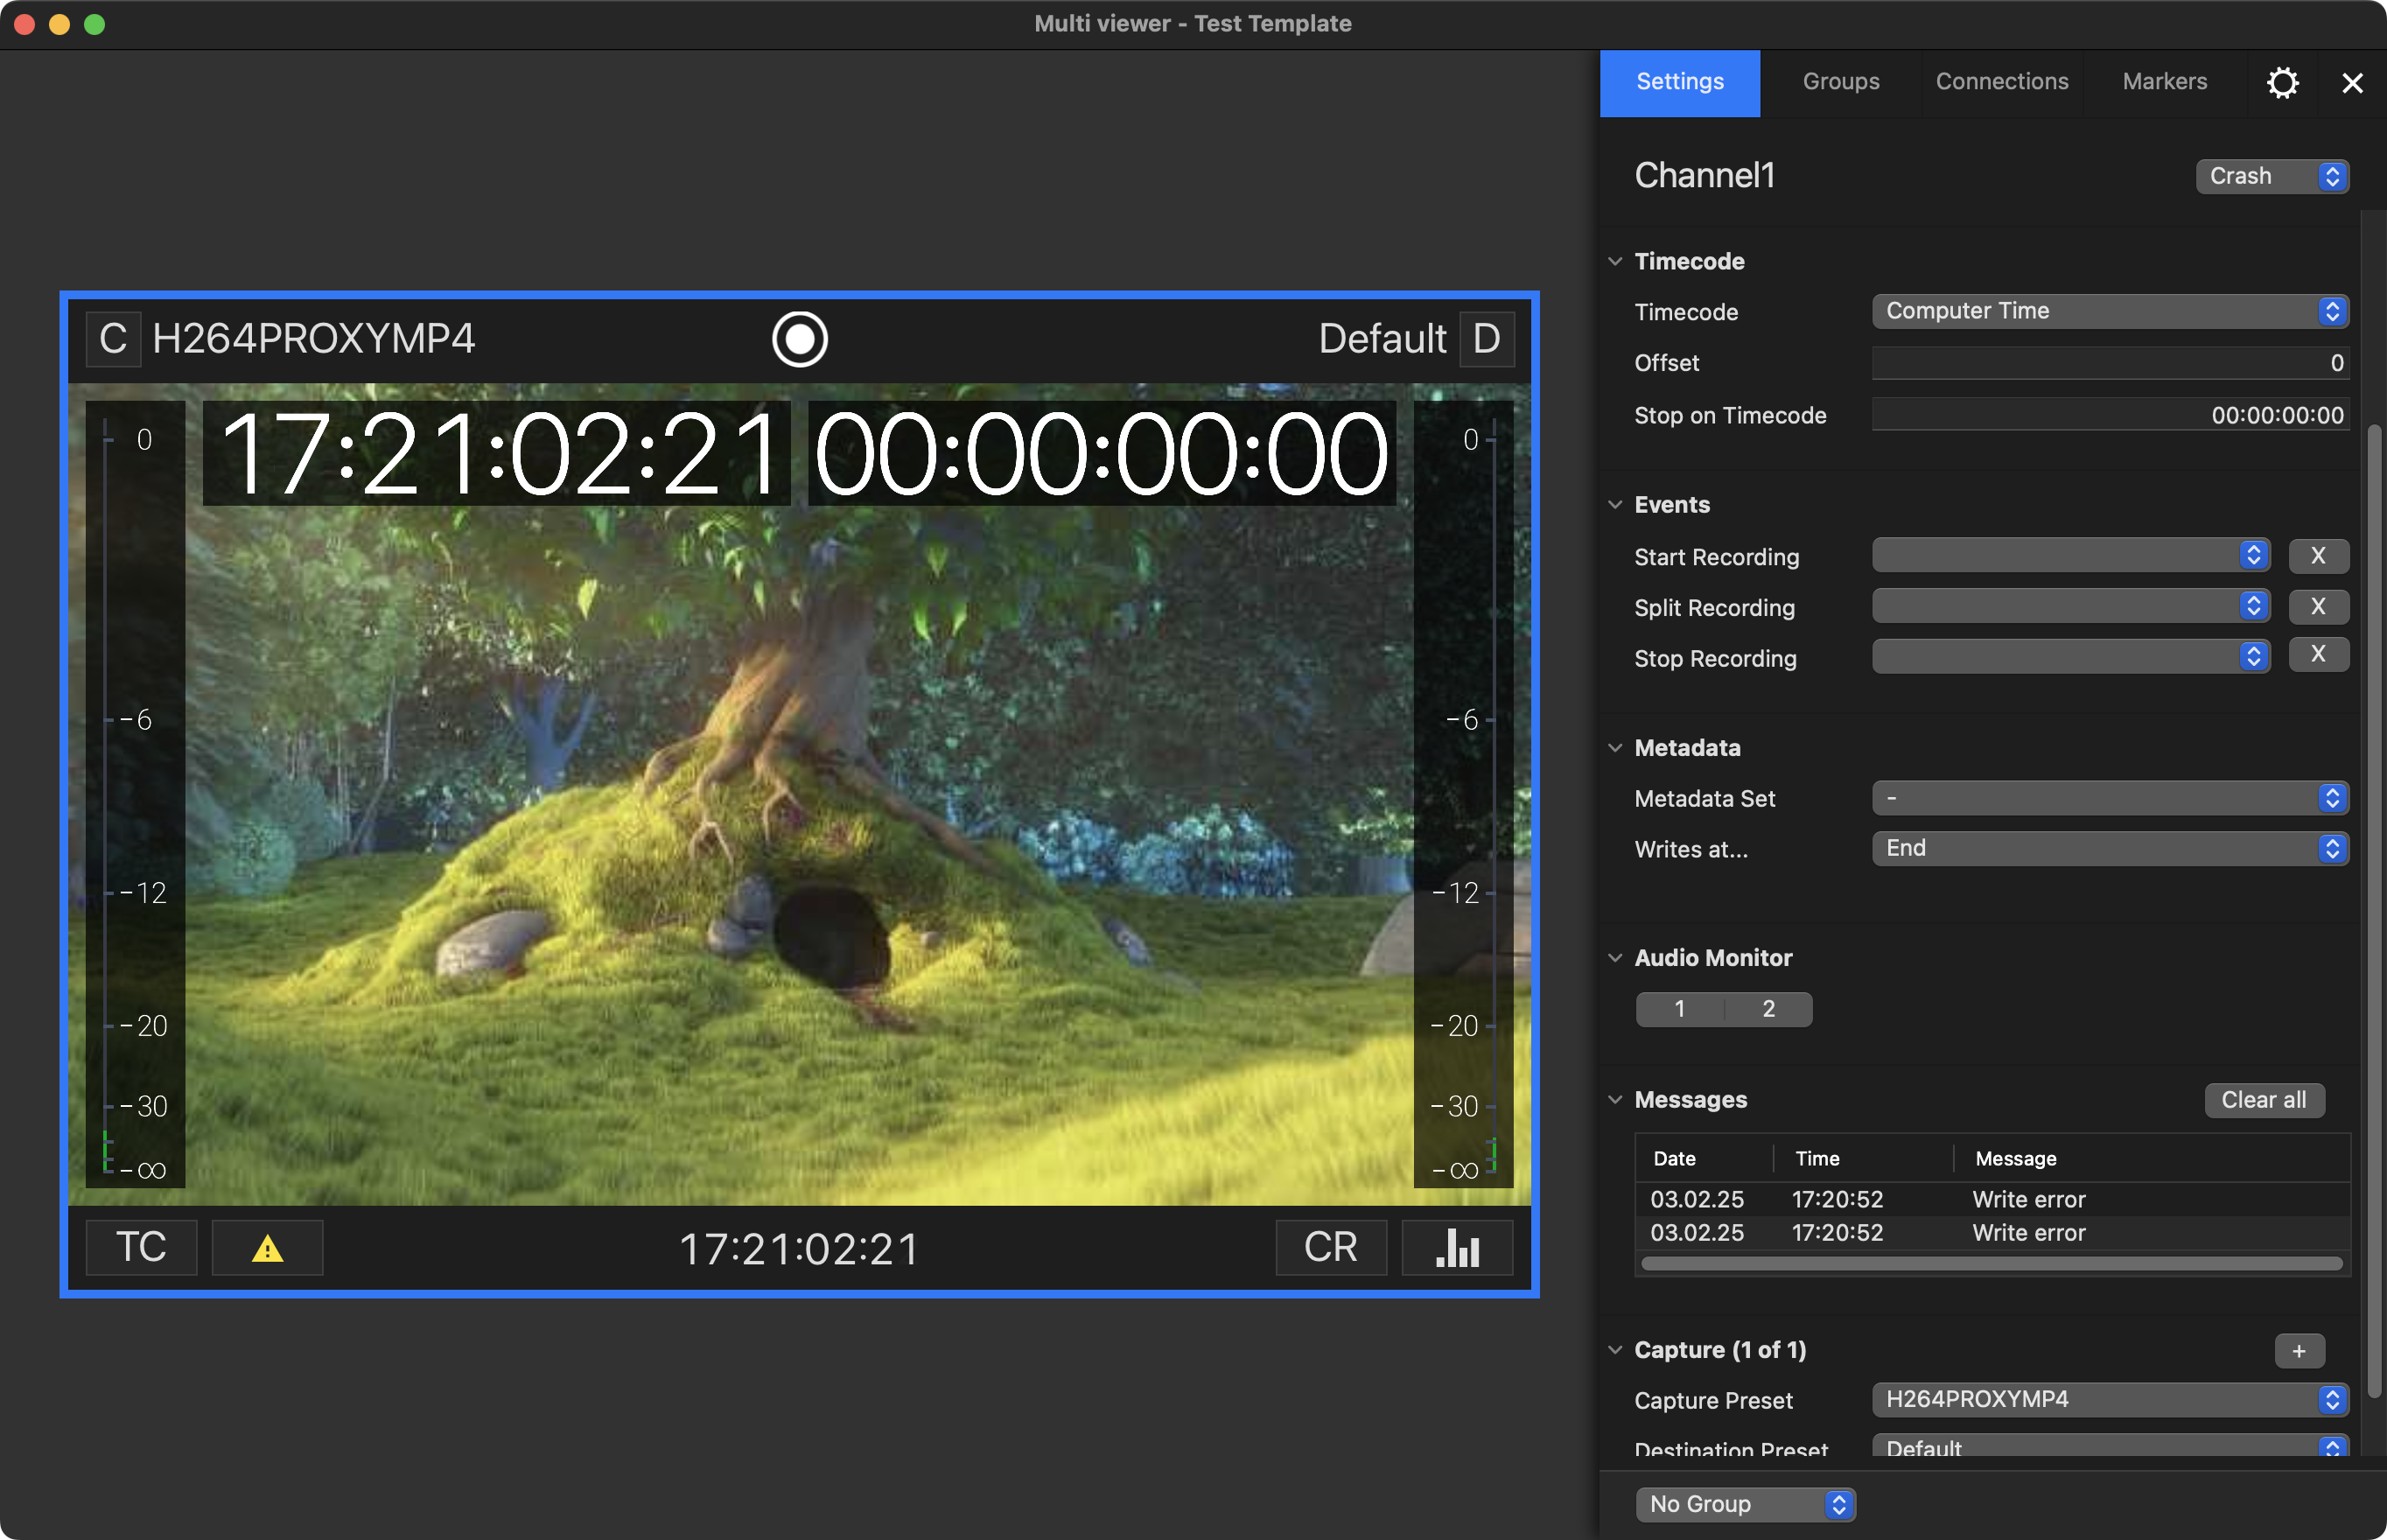The width and height of the screenshot is (2387, 1540).
Task: Click the 00:00:00:00 duration display
Action: (x=1101, y=453)
